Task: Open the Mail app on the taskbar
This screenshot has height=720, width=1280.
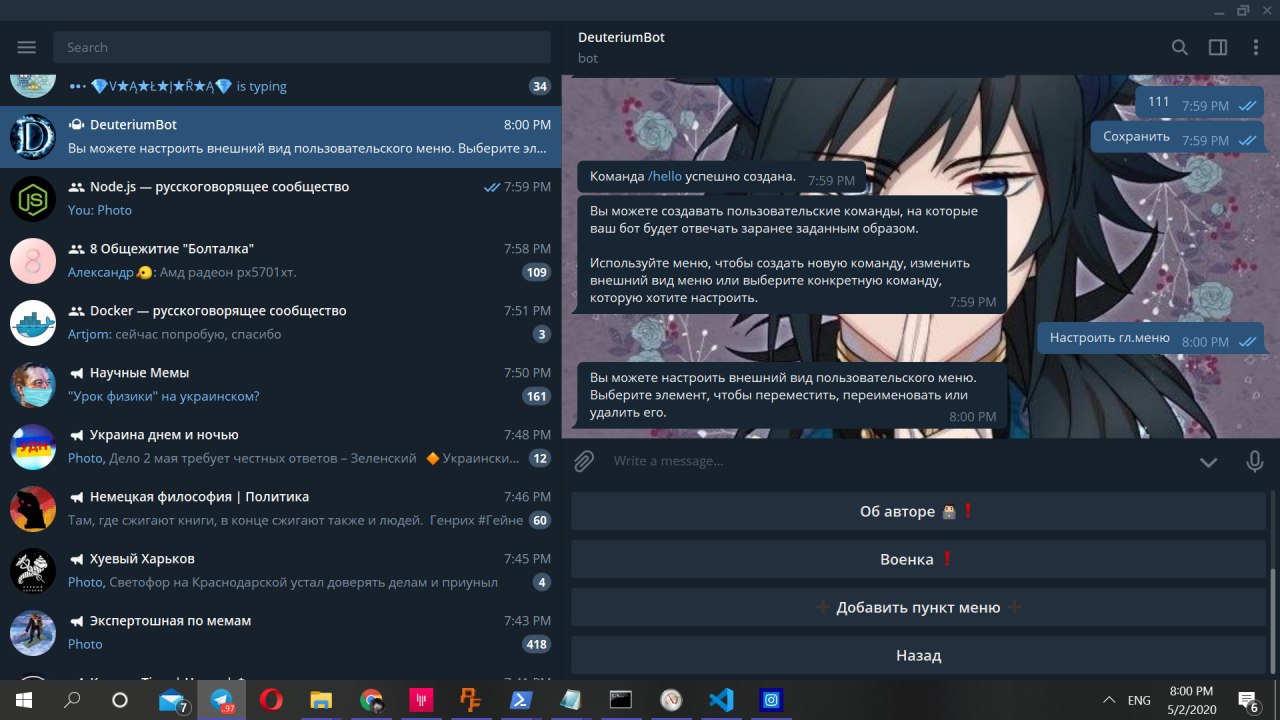Action: tap(172, 700)
